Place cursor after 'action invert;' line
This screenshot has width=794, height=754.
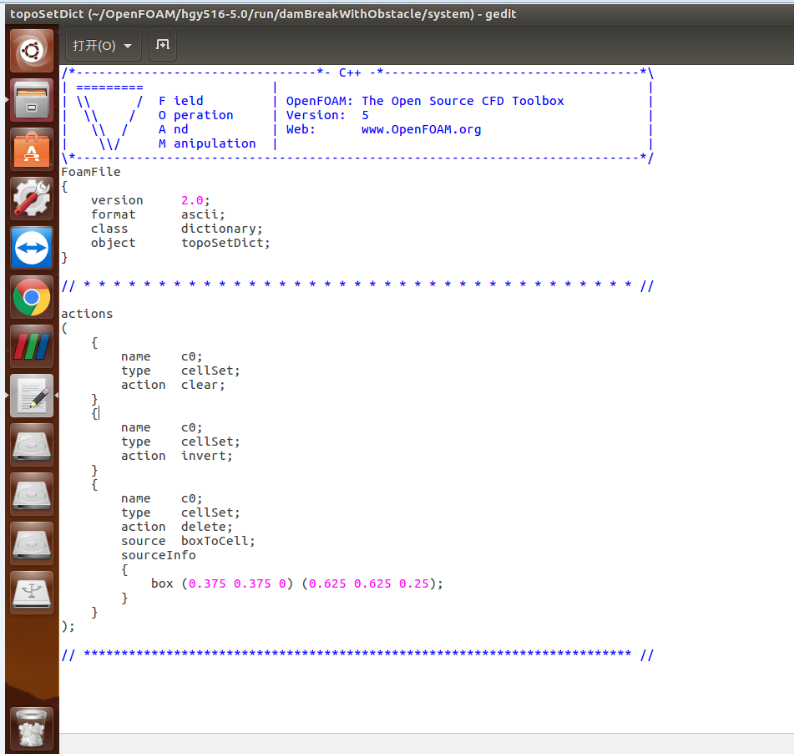pos(233,456)
